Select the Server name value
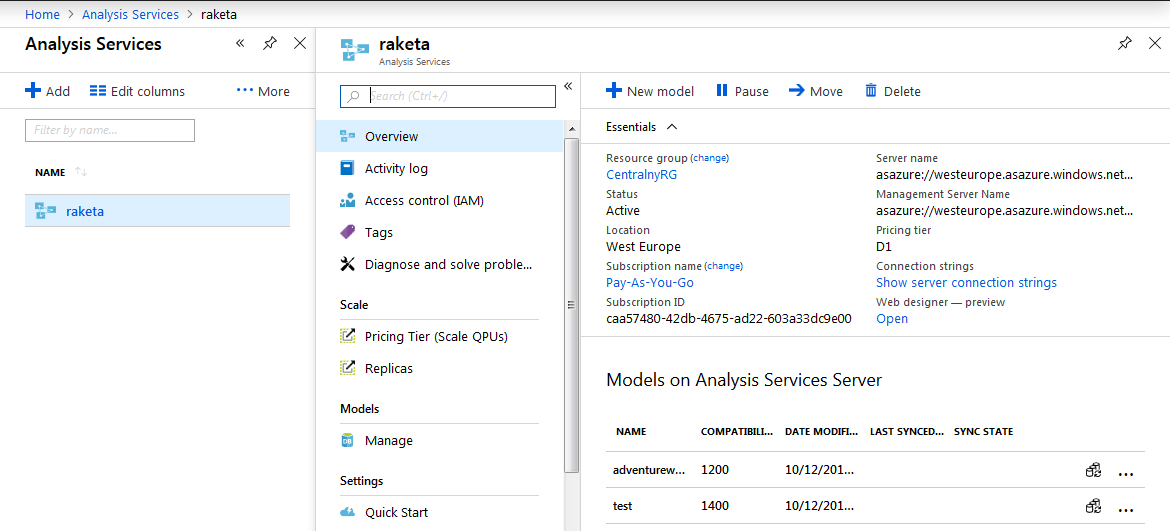Image resolution: width=1170 pixels, height=531 pixels. [1004, 175]
